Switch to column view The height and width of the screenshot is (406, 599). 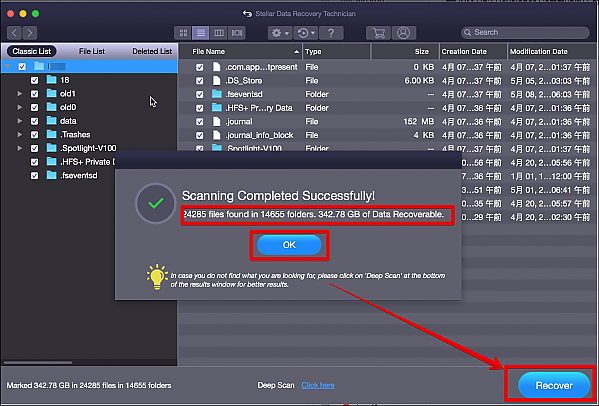(x=219, y=33)
